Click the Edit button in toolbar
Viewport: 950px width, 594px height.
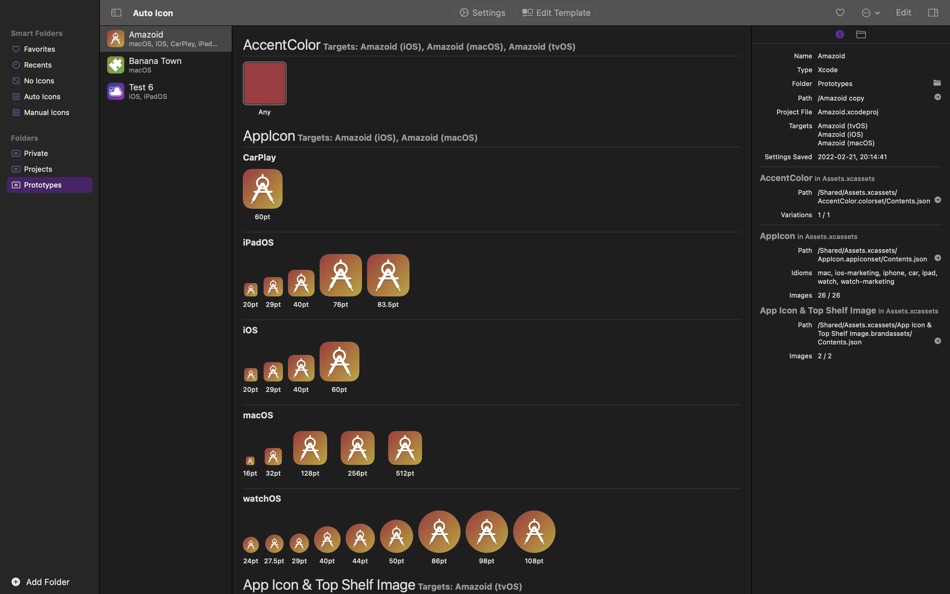[903, 13]
